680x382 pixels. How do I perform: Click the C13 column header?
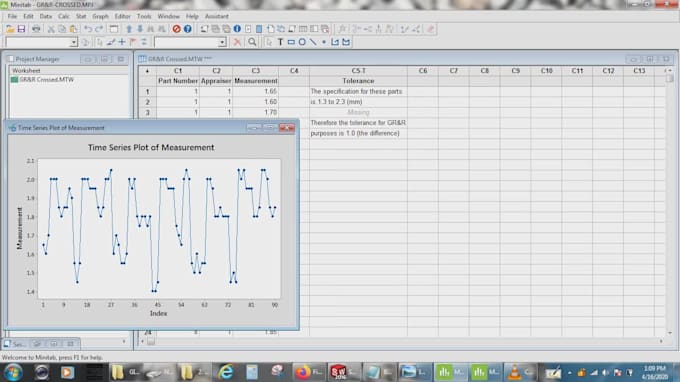pyautogui.click(x=639, y=71)
